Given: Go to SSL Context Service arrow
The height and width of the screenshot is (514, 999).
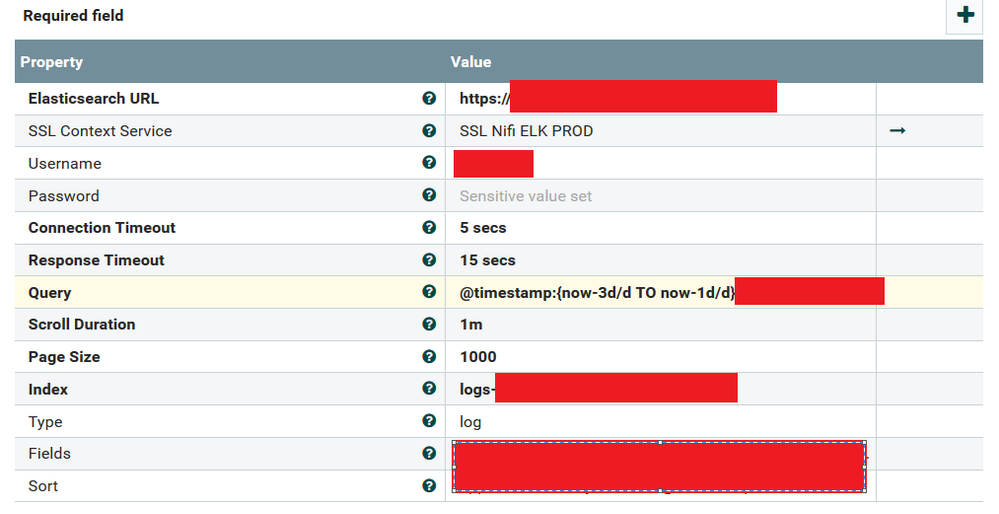Looking at the screenshot, I should [897, 131].
